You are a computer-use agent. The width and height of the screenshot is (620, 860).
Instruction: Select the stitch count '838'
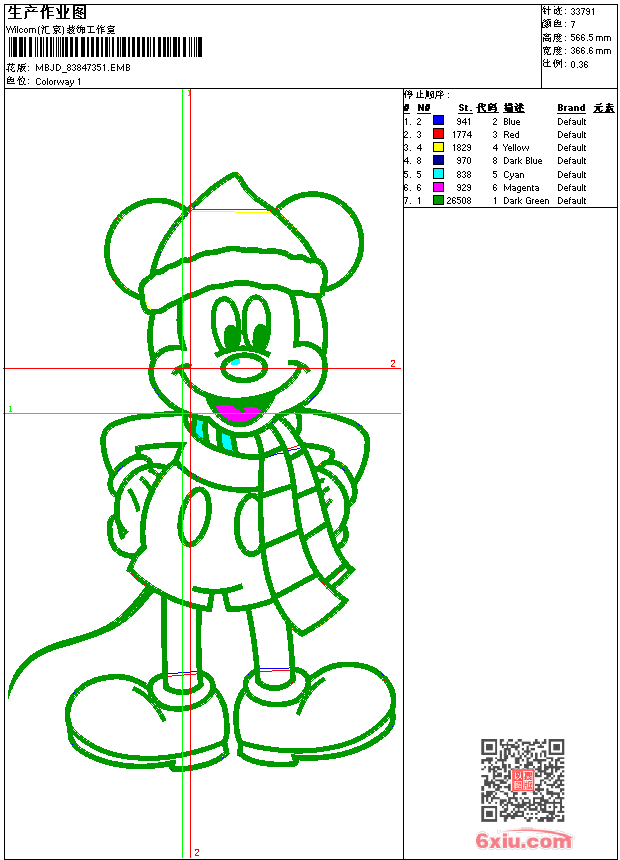coord(464,175)
